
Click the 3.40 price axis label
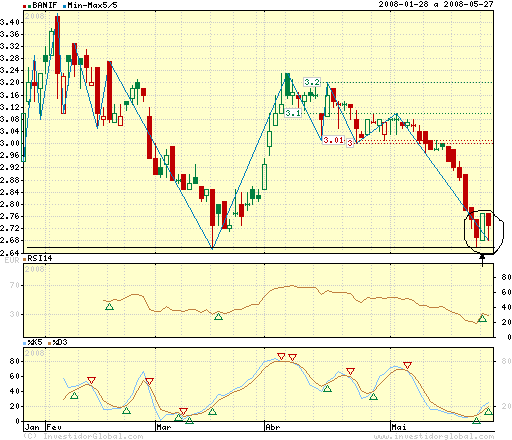point(9,22)
